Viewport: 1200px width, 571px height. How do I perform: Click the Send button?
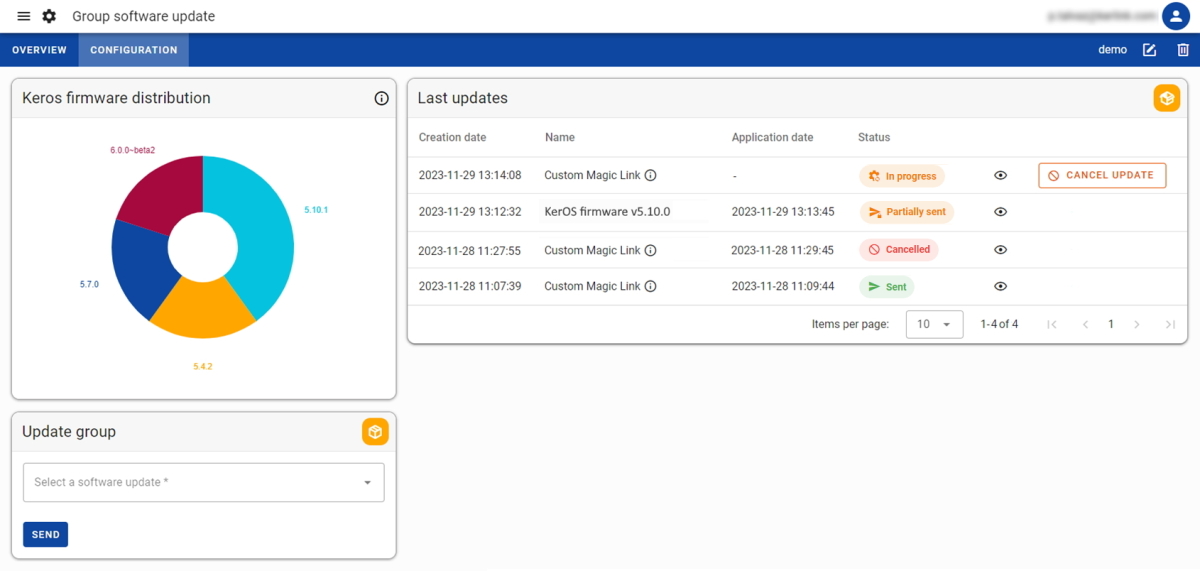coord(45,535)
